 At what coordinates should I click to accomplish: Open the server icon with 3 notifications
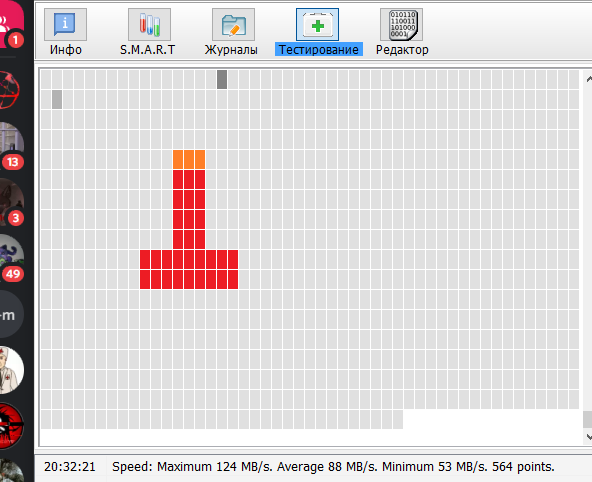(11, 202)
